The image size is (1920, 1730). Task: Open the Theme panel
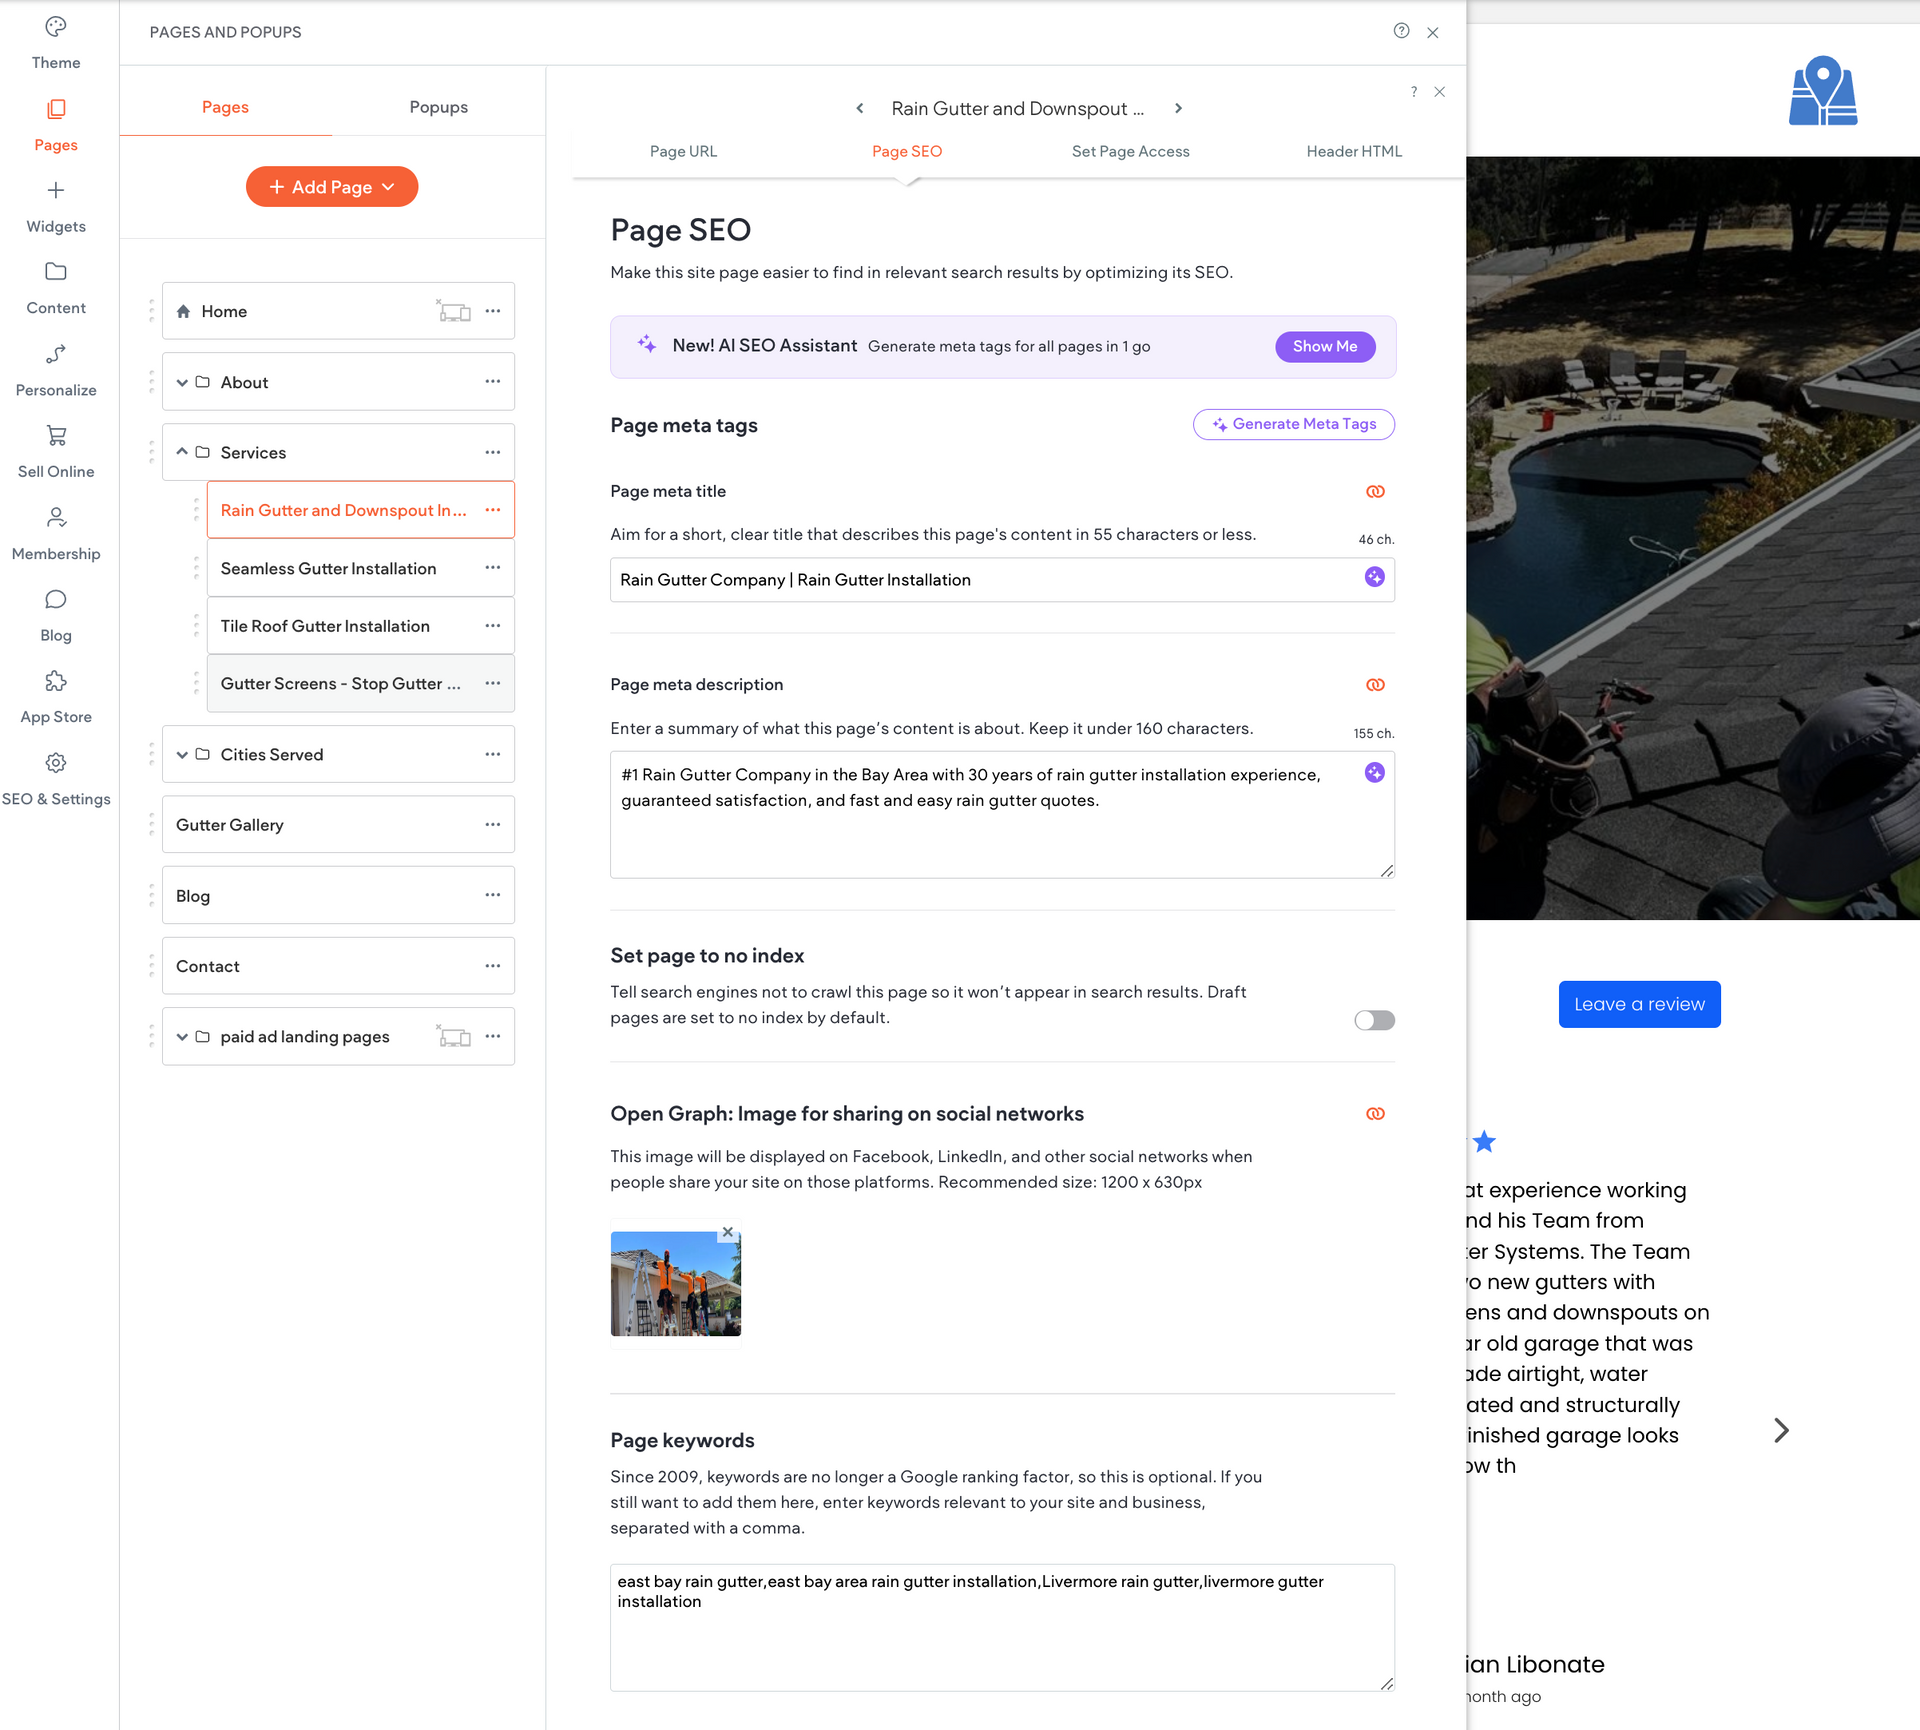pyautogui.click(x=56, y=43)
